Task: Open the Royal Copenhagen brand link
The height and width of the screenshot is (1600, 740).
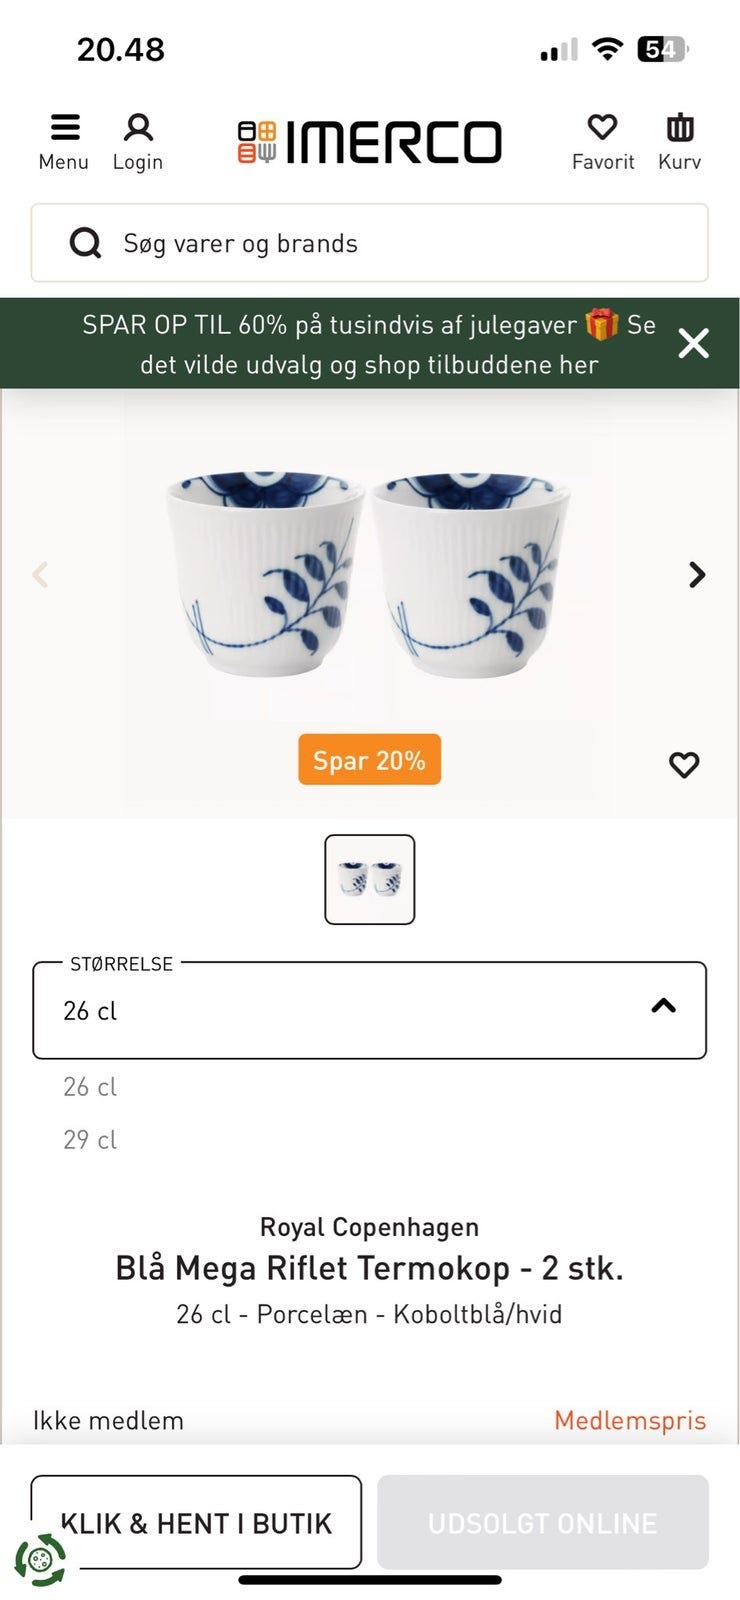Action: coord(369,1227)
